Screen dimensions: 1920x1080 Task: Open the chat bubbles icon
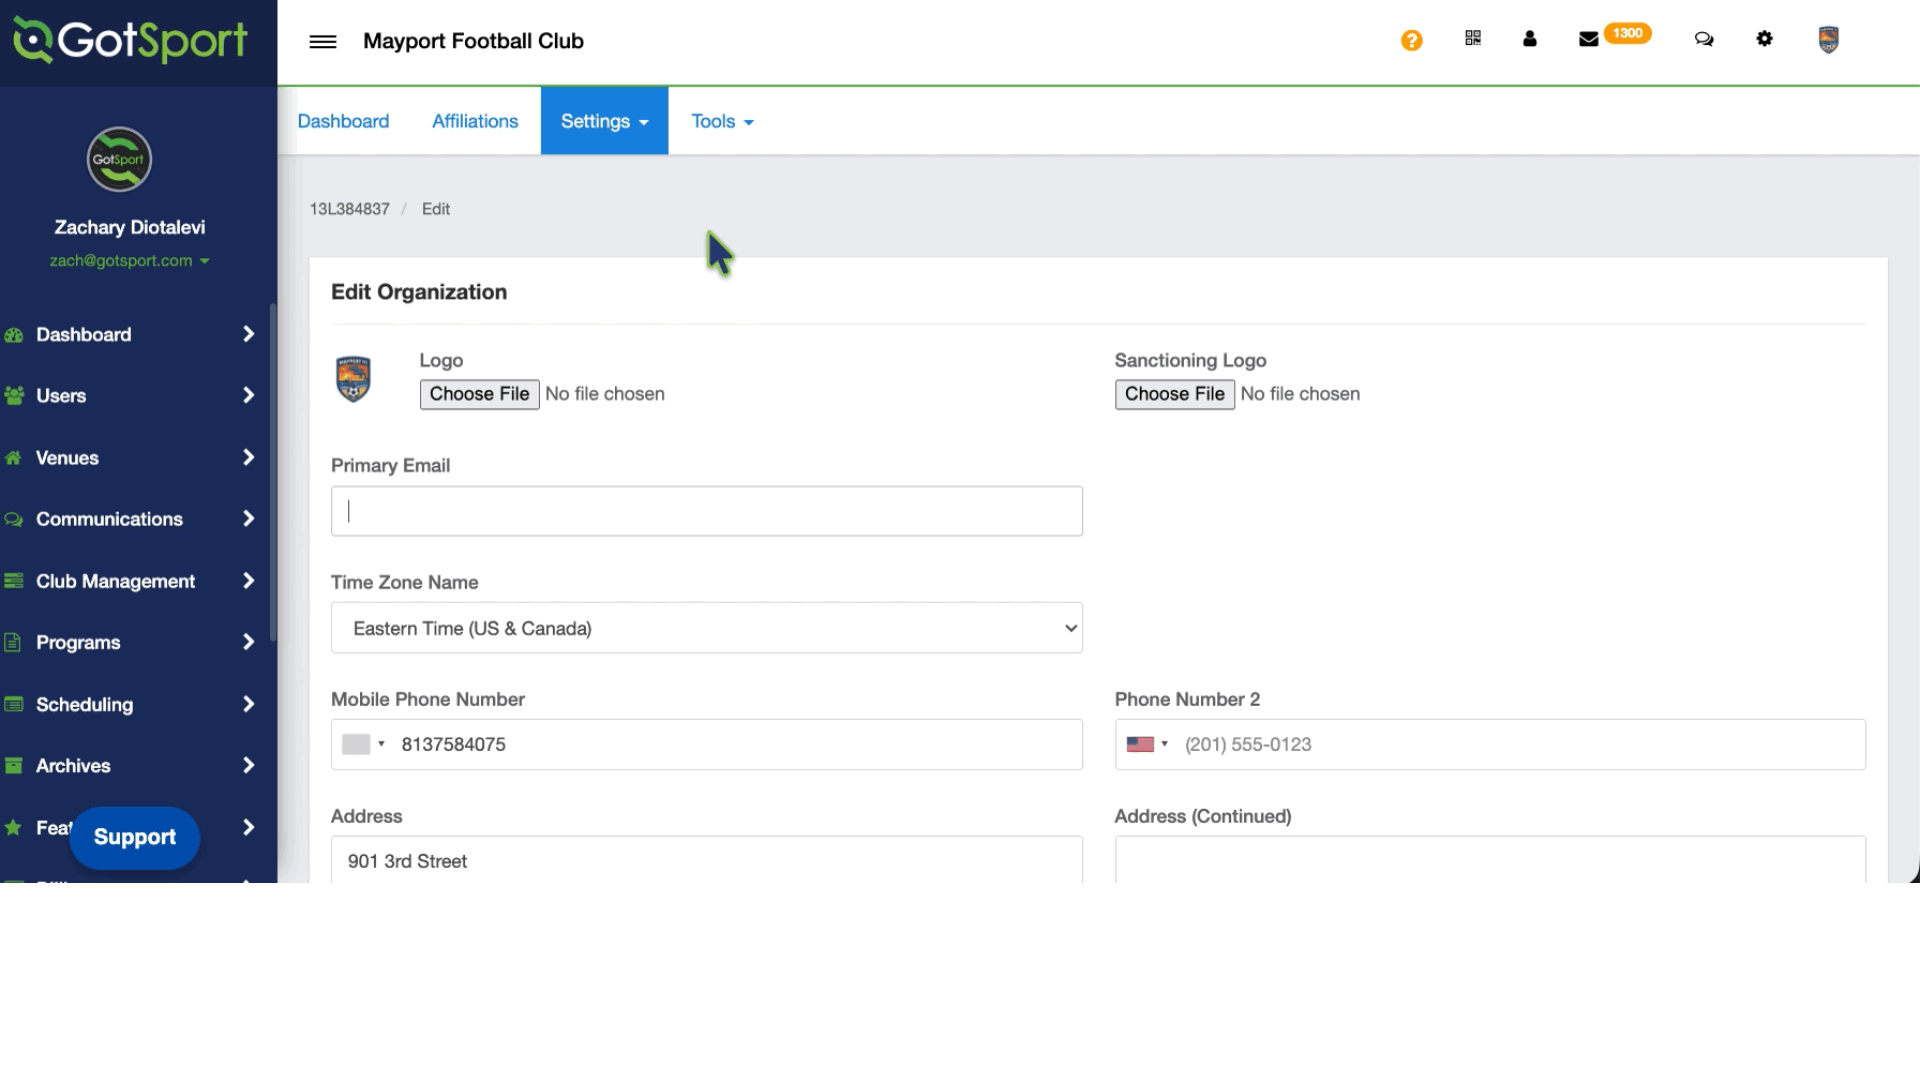pos(1703,39)
